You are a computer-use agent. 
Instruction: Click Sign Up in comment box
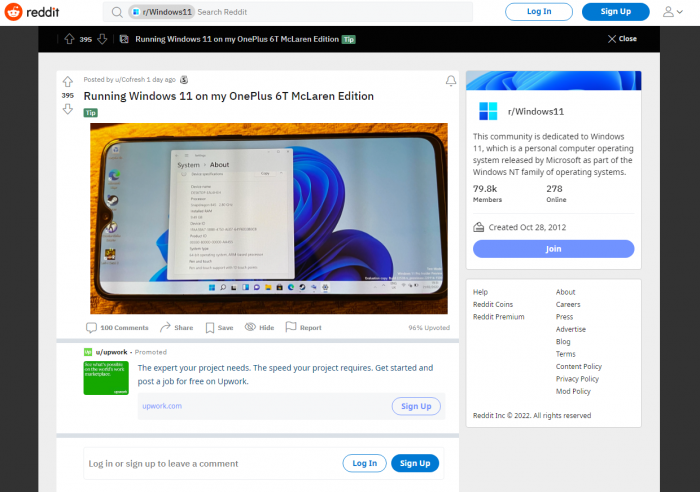tap(415, 463)
